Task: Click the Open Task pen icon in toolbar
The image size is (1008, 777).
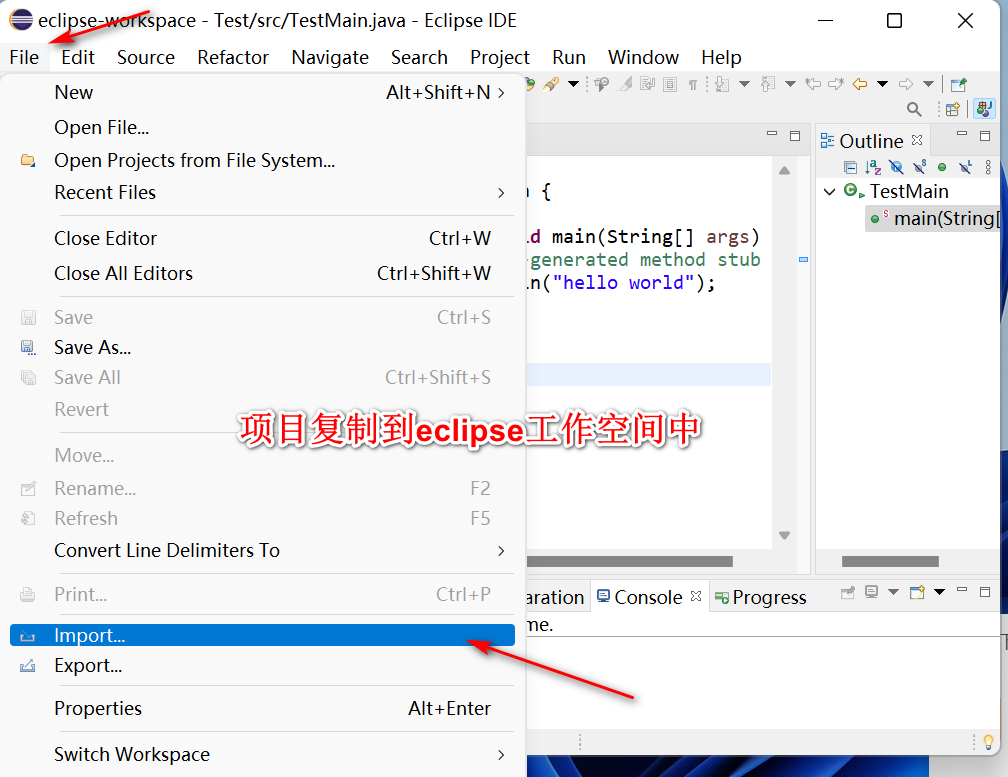Action: pyautogui.click(x=551, y=84)
